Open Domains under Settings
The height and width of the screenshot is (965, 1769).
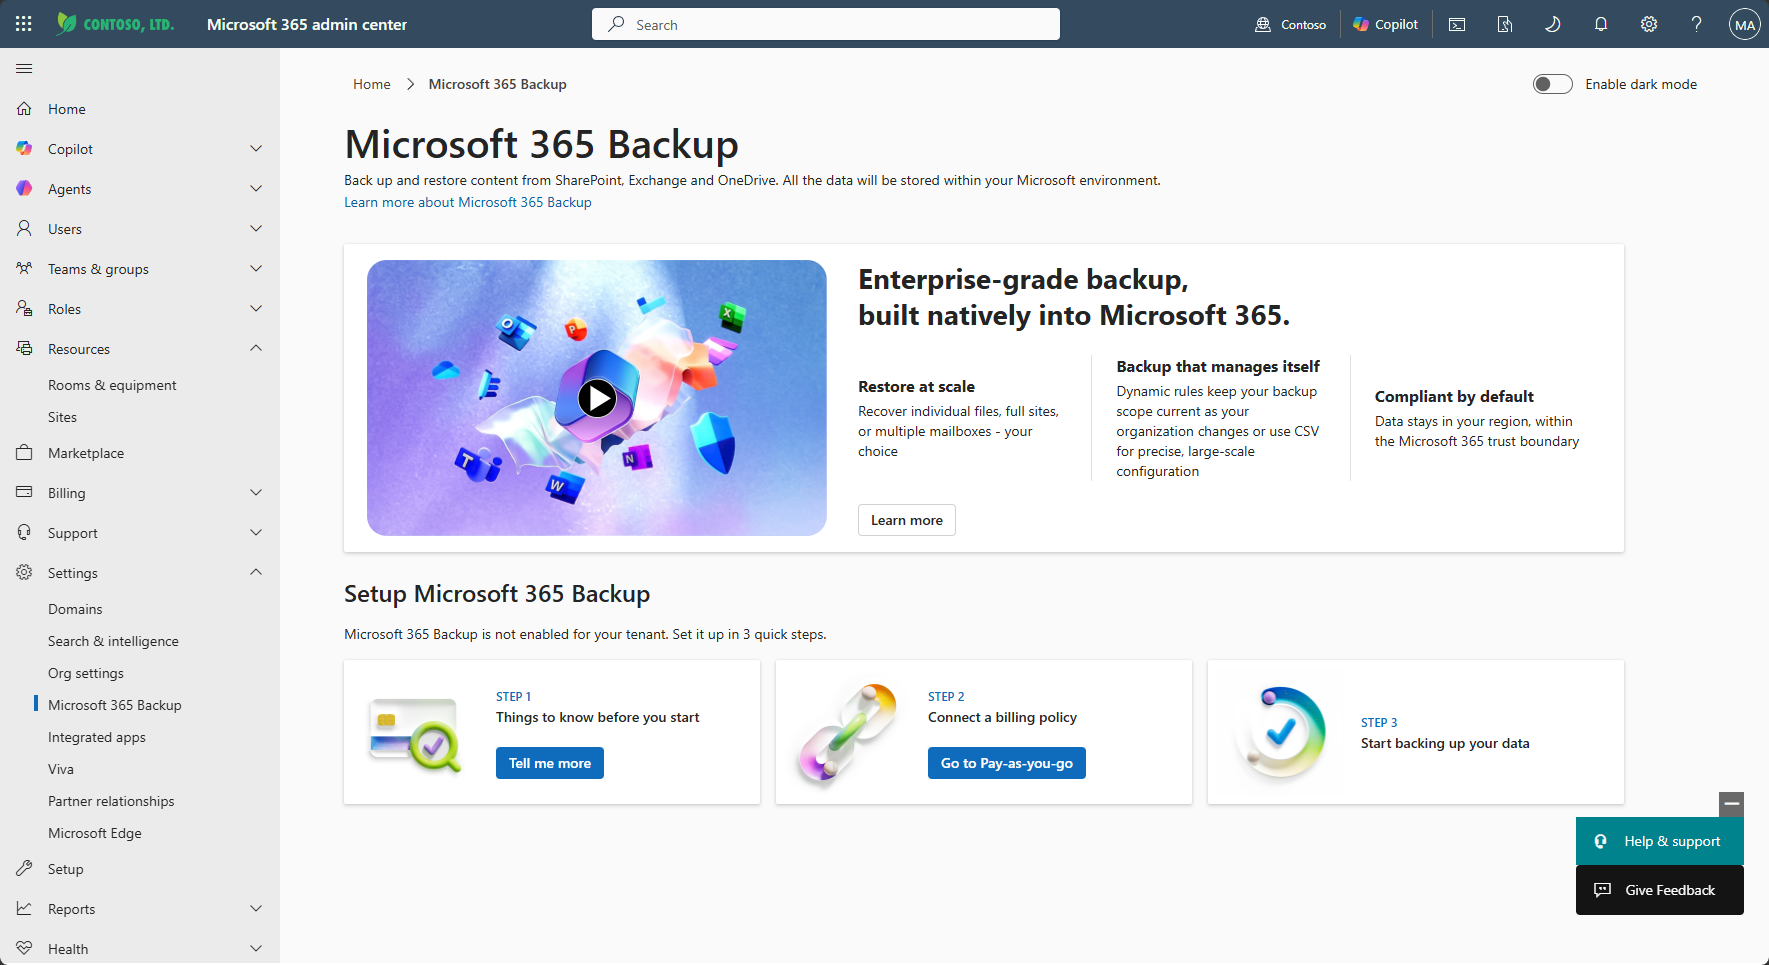pos(75,609)
